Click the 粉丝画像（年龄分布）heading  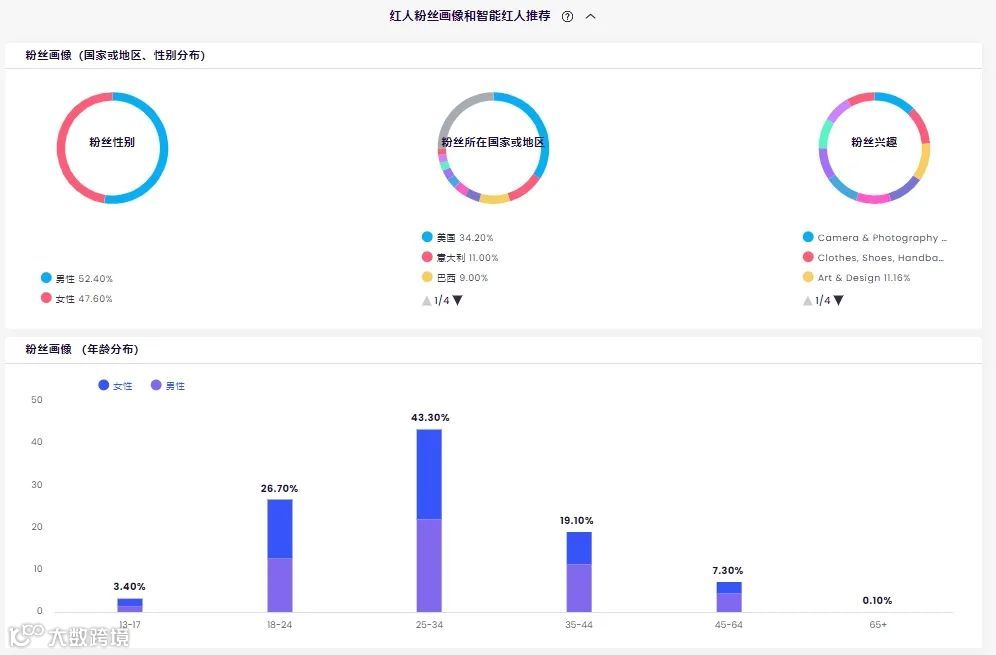(82, 349)
